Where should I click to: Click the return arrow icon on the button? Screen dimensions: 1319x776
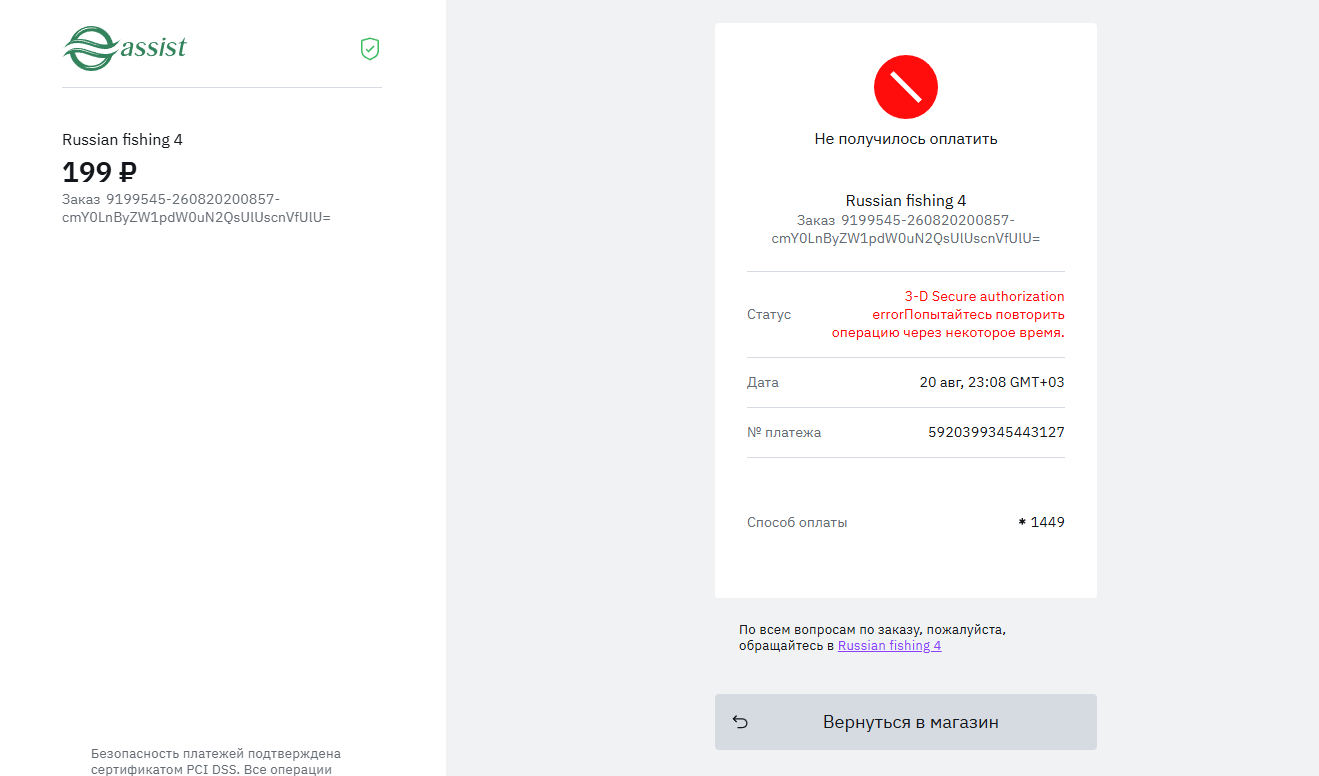[740, 722]
